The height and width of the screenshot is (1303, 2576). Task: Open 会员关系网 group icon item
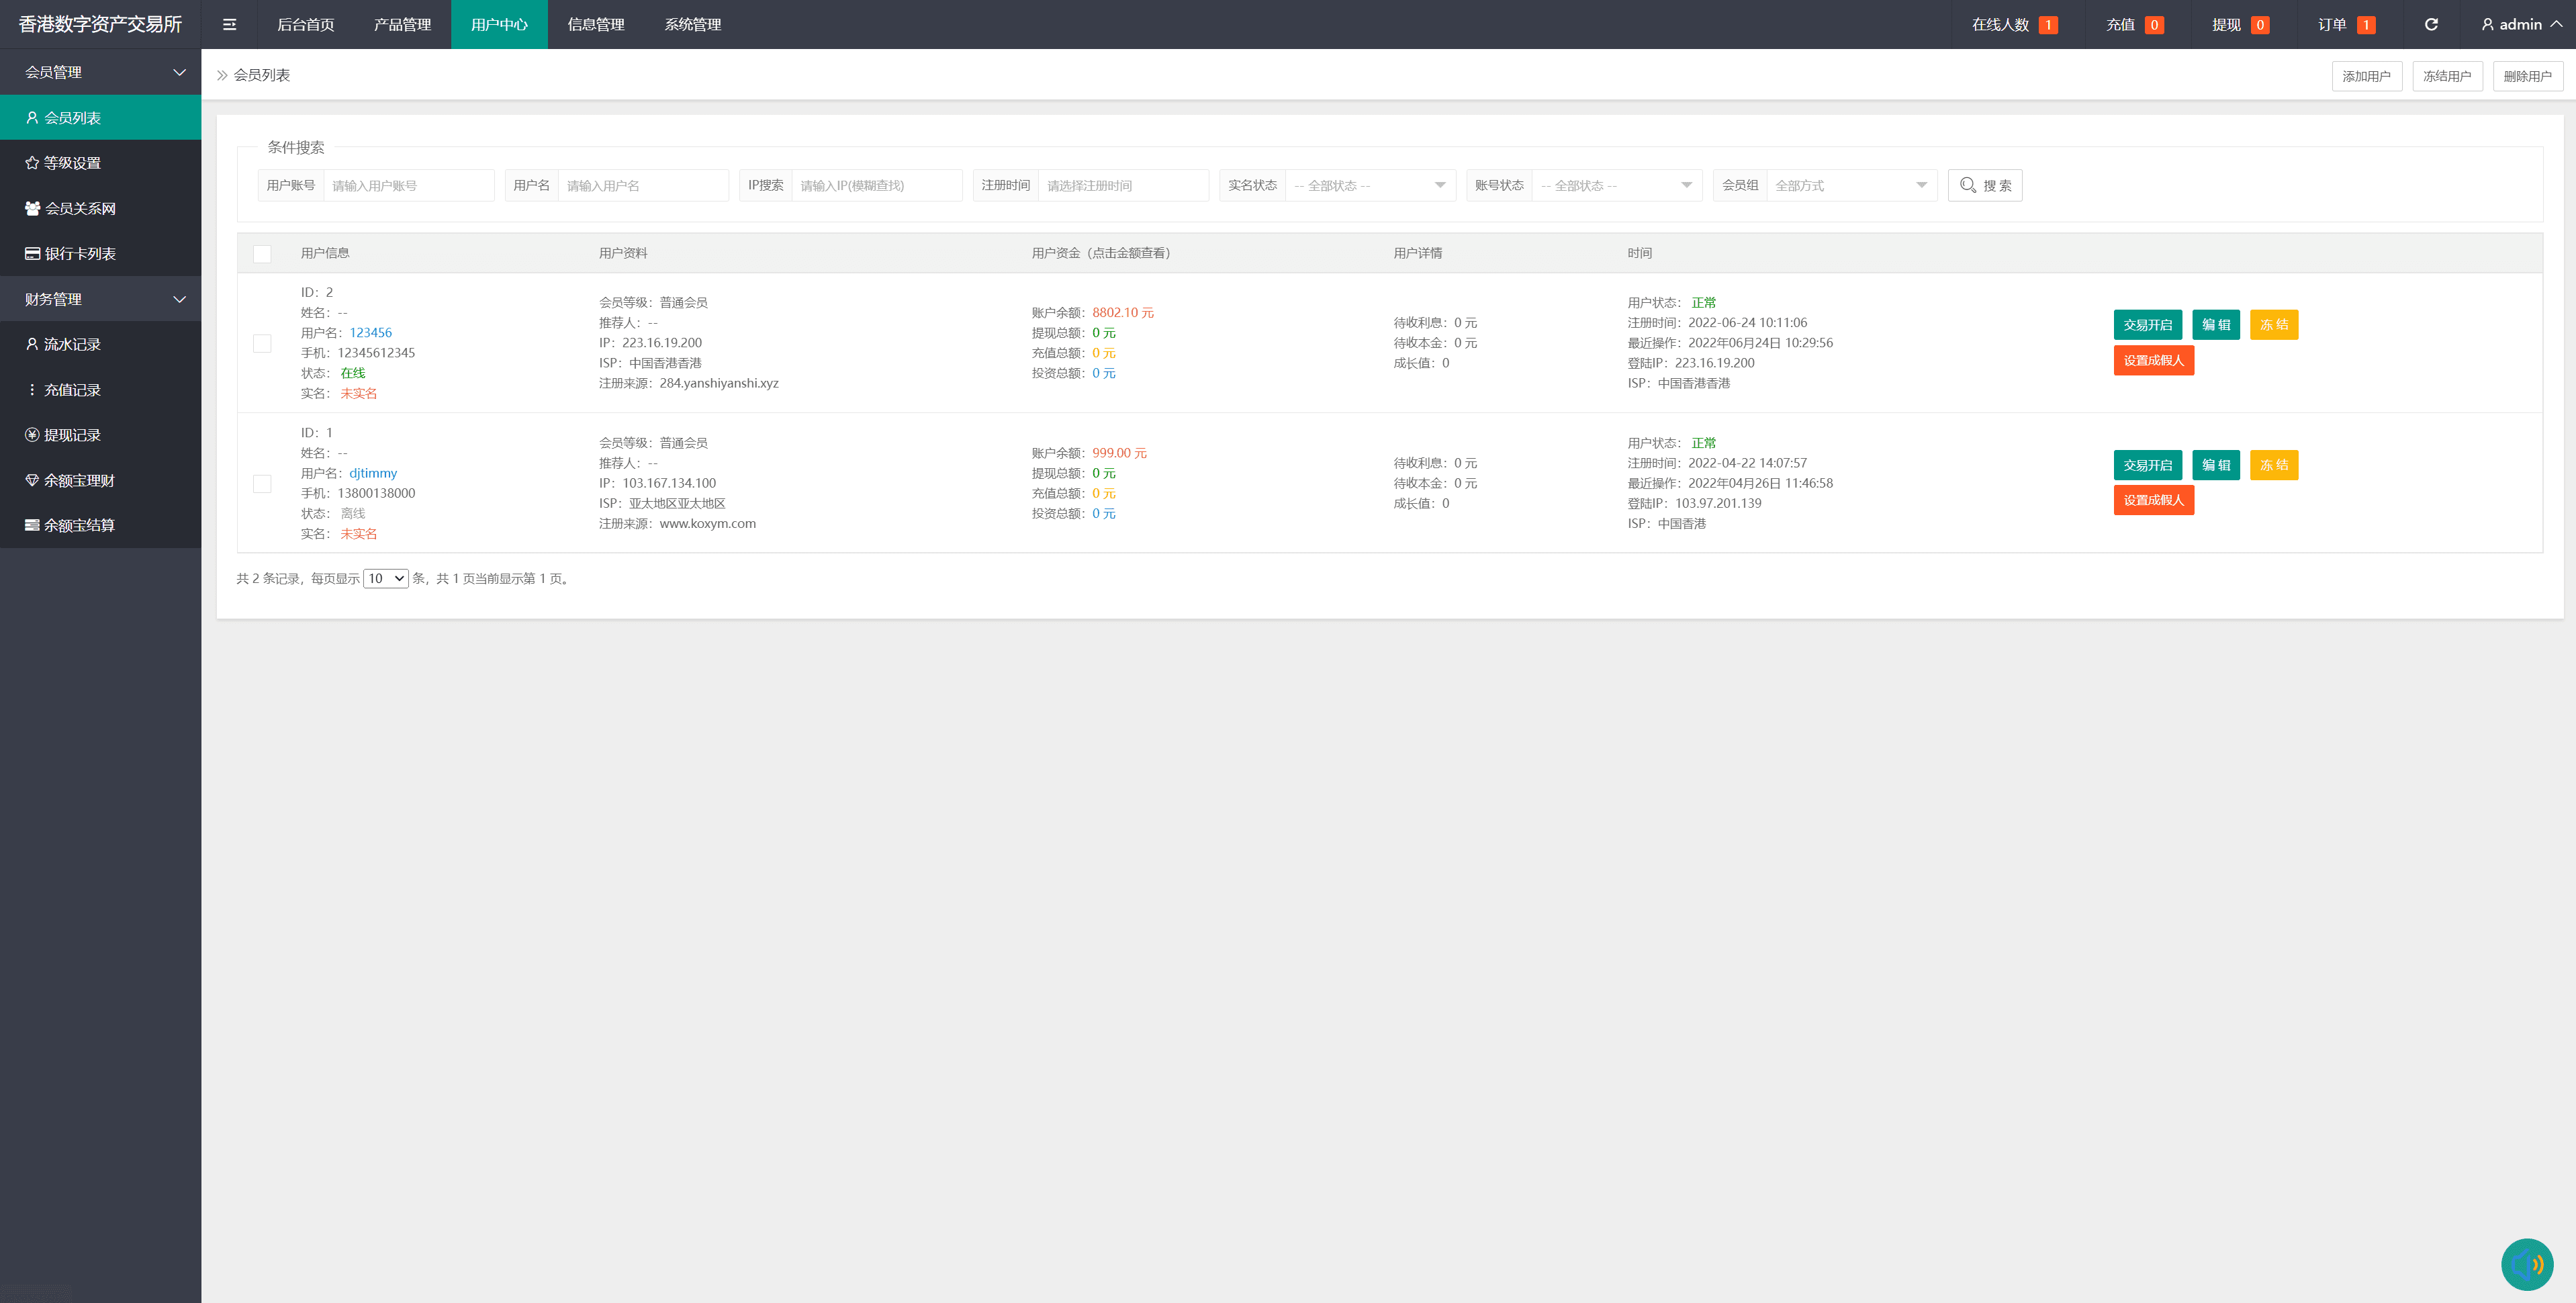(80, 208)
